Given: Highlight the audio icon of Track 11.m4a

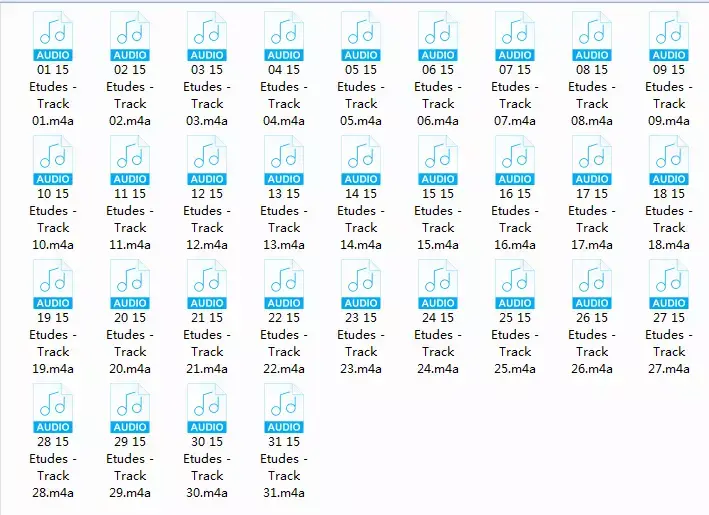Looking at the screenshot, I should pos(130,160).
